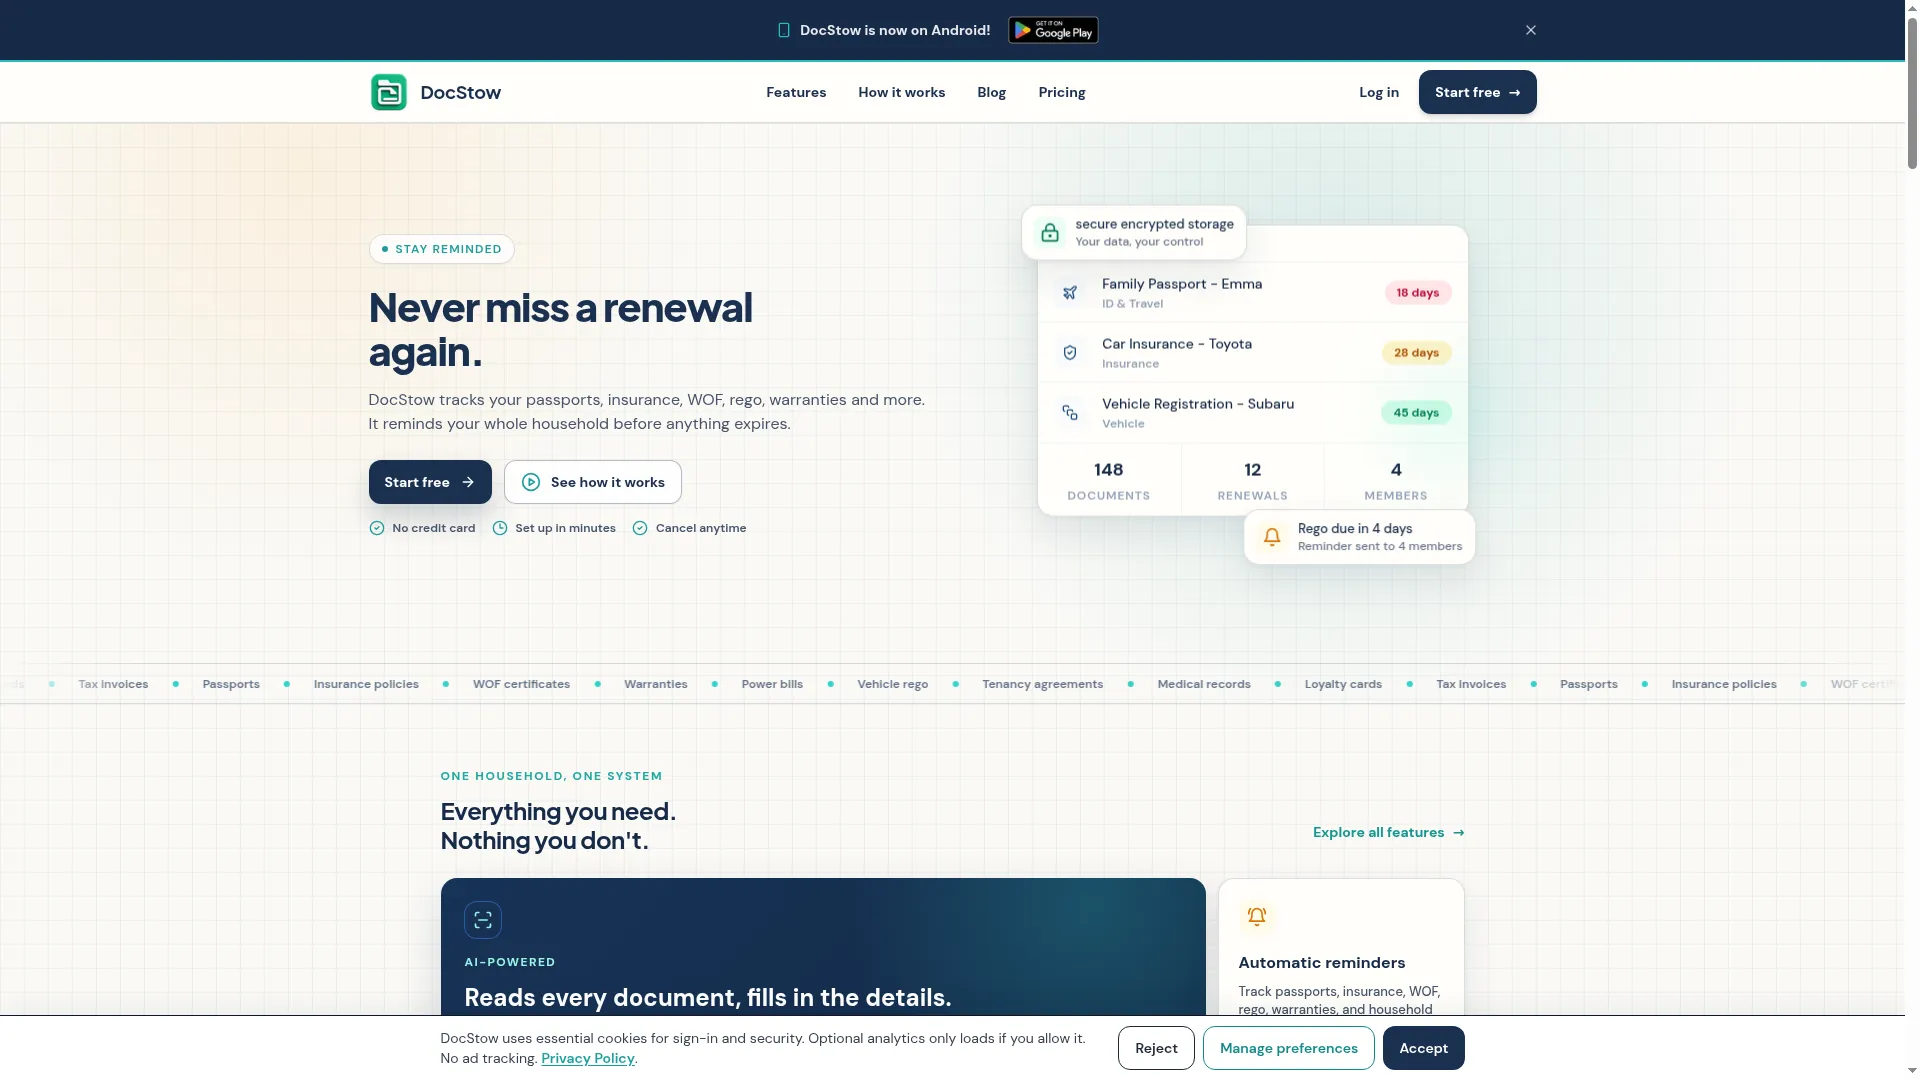
Task: Open Manage preferences for cookies
Action: point(1289,1048)
